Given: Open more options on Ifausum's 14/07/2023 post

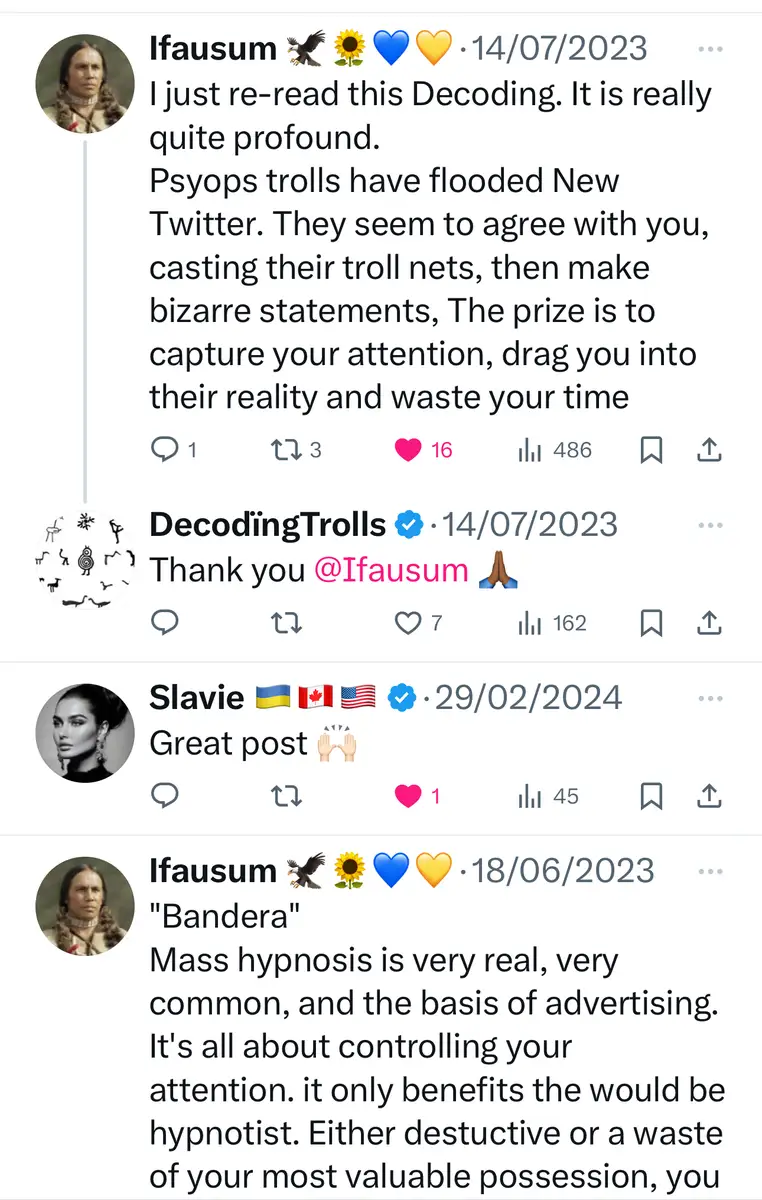Looking at the screenshot, I should (x=709, y=48).
